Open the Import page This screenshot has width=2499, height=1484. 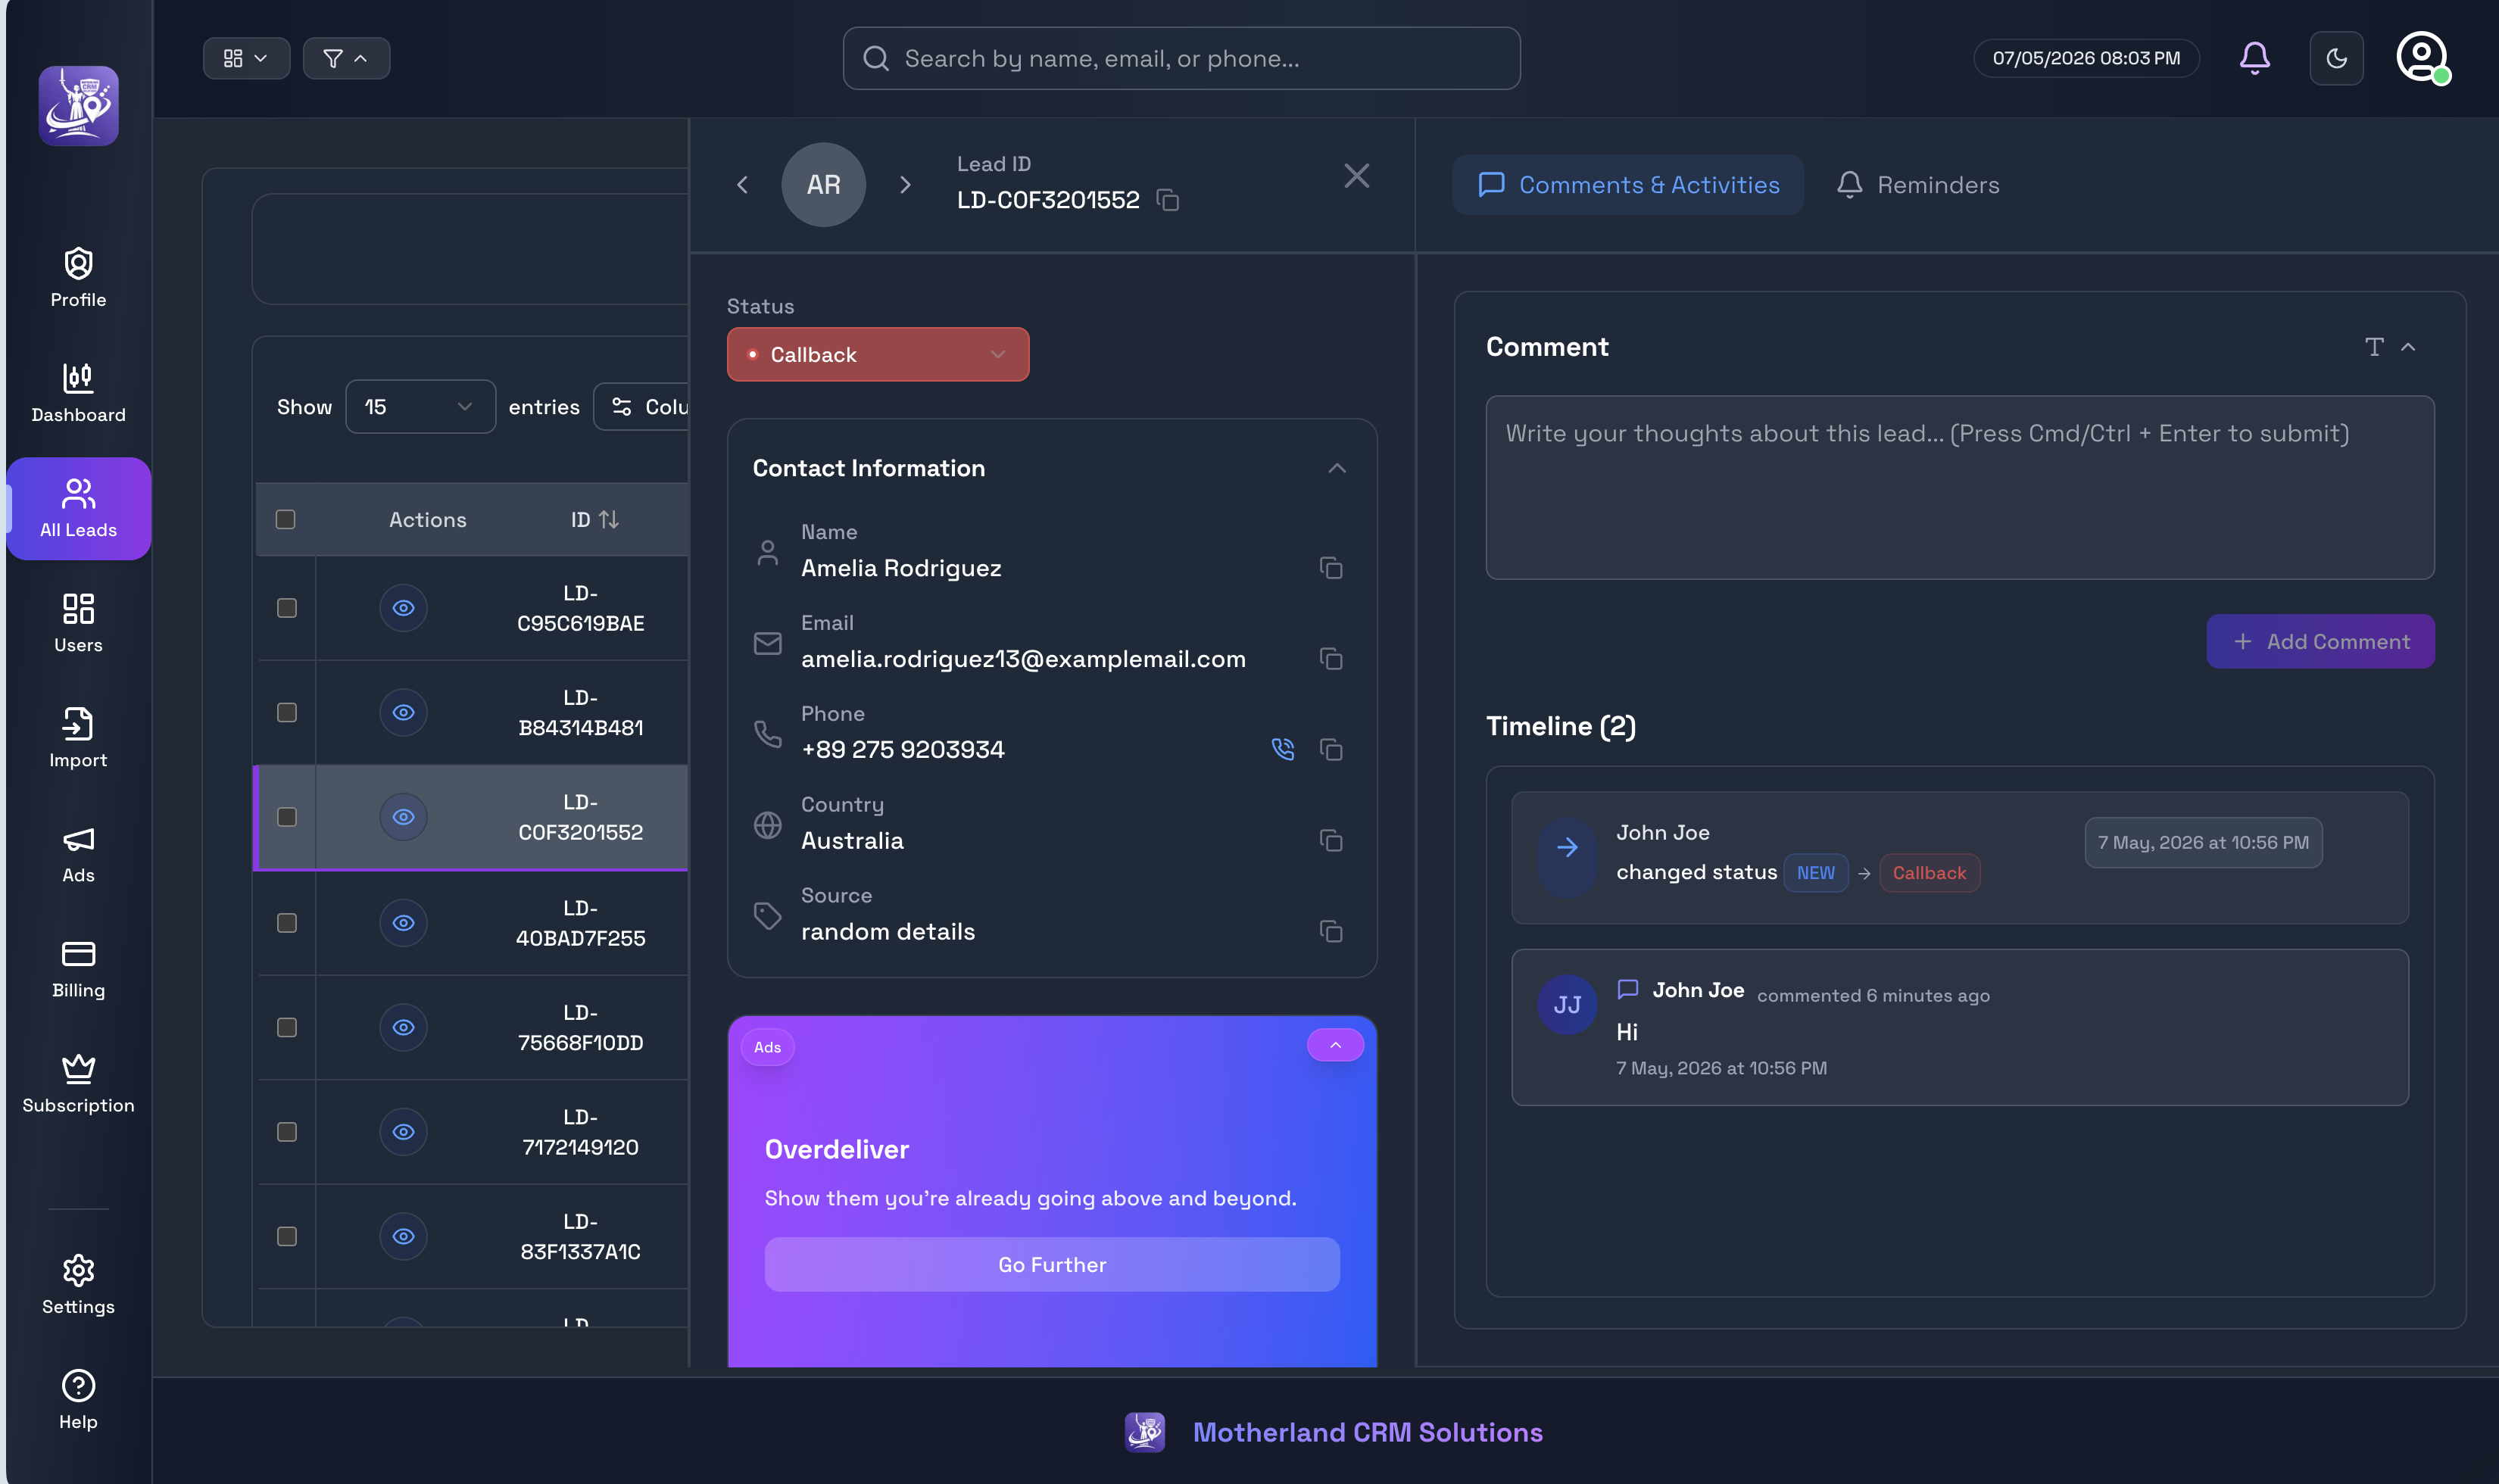(x=78, y=738)
